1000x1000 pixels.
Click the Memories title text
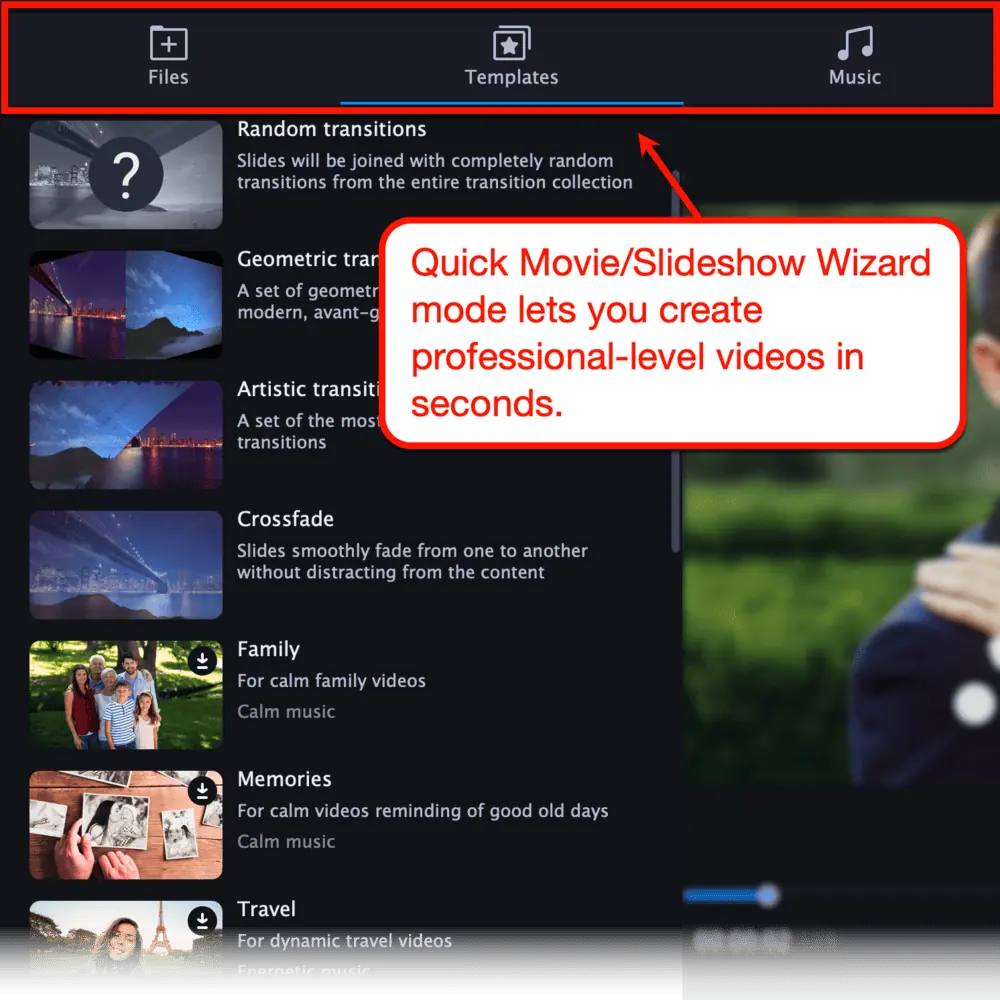coord(284,779)
